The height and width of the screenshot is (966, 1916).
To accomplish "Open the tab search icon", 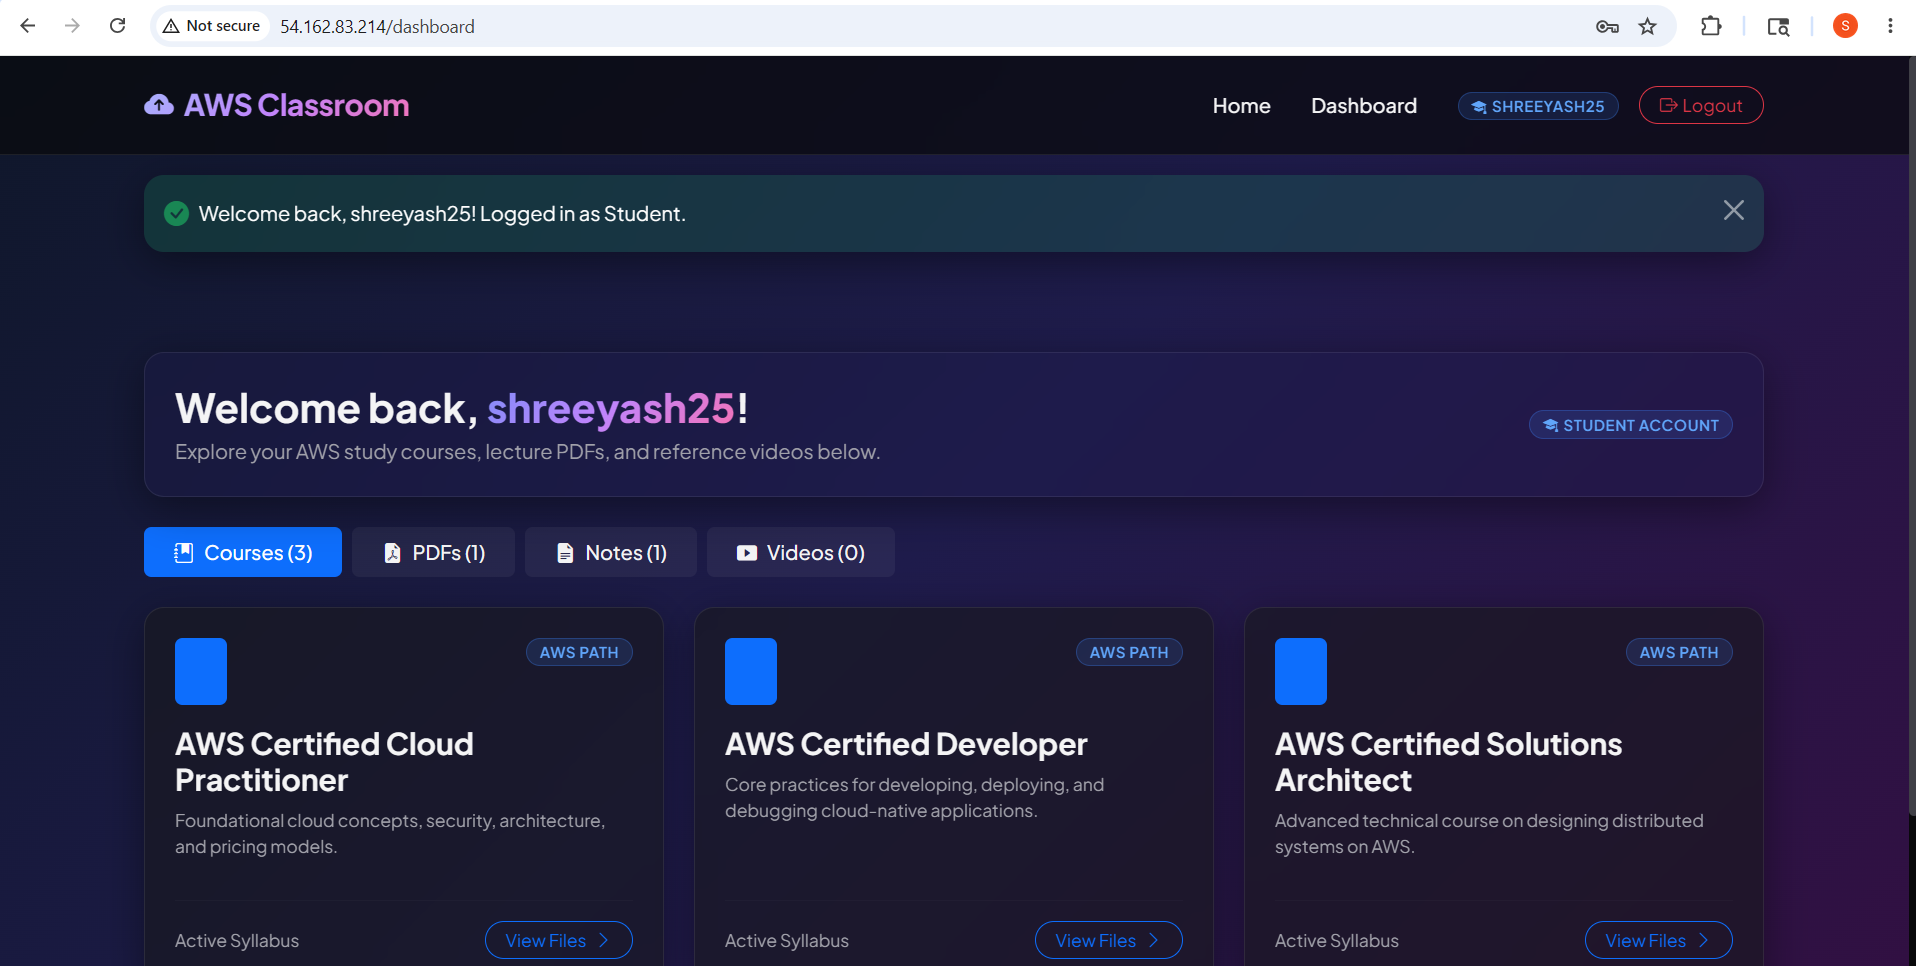I will pos(1778,27).
